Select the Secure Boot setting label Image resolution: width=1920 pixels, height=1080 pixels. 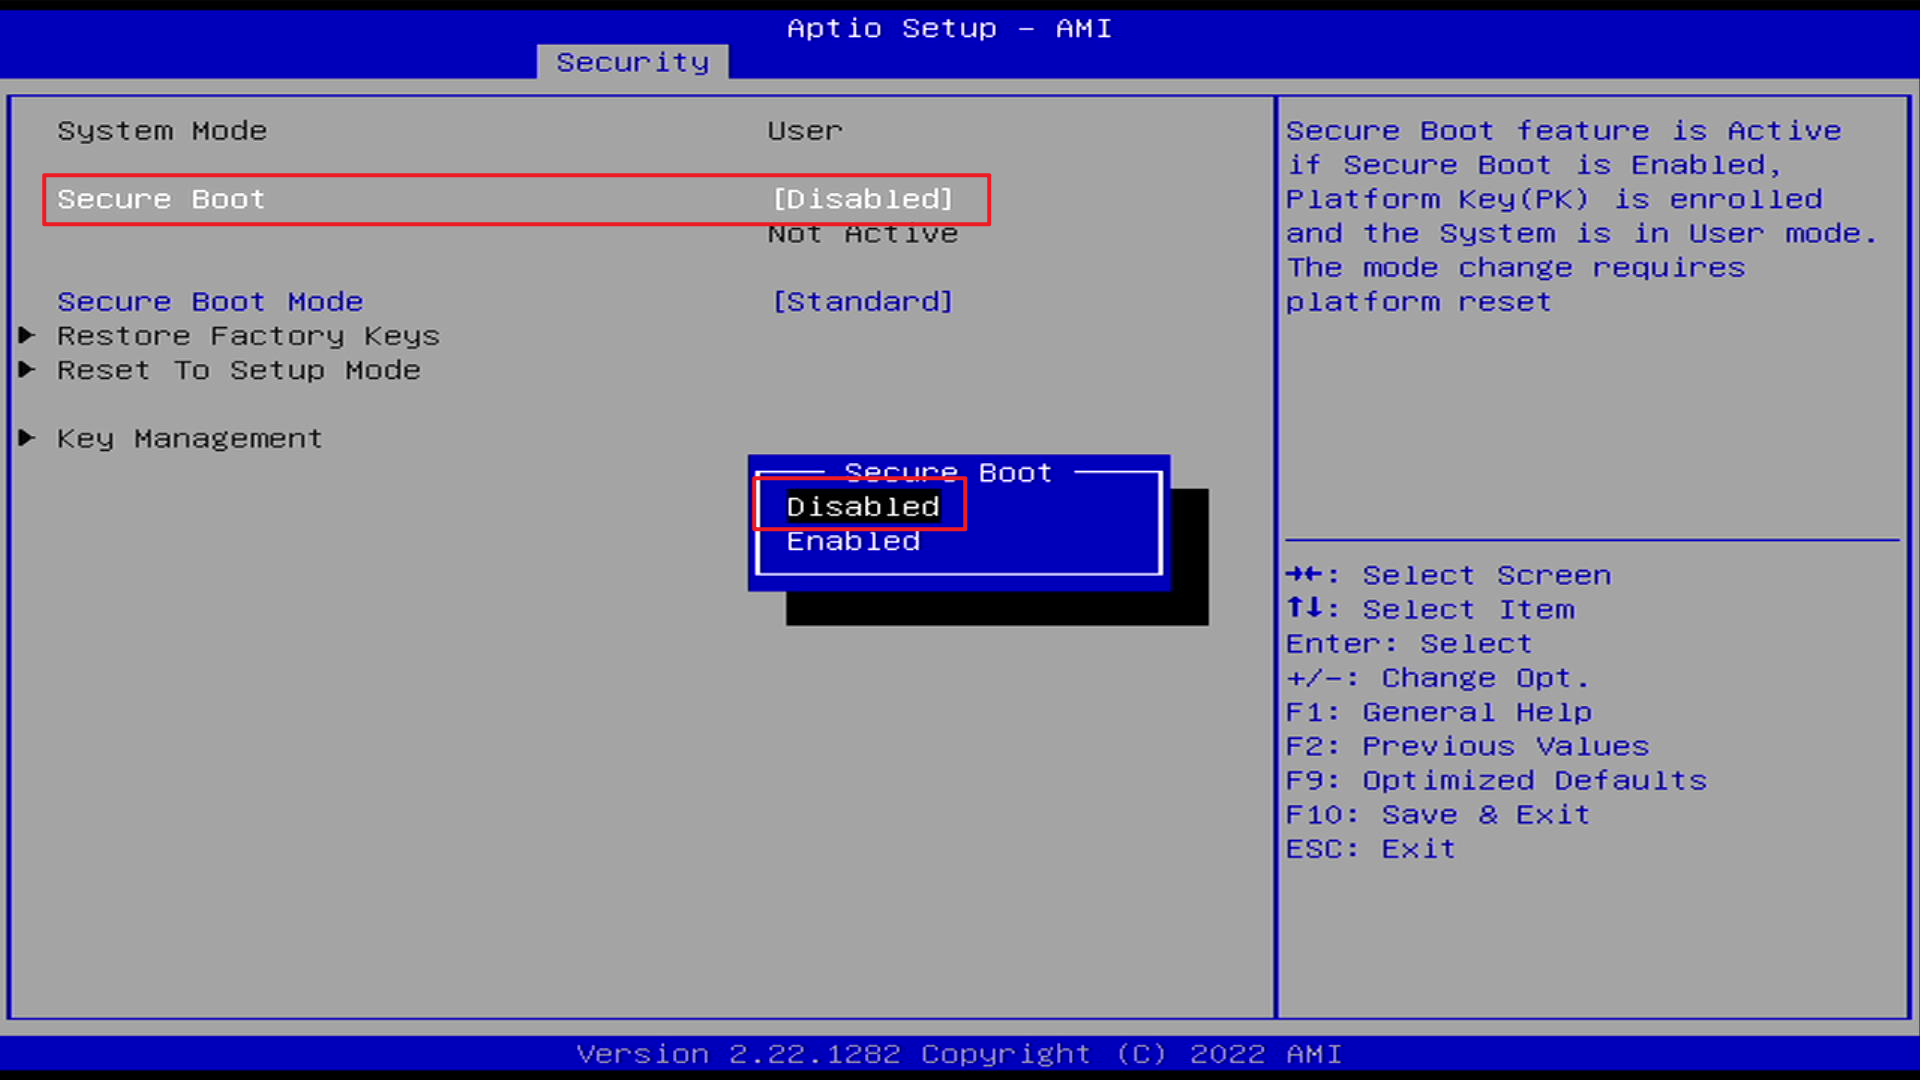point(161,199)
